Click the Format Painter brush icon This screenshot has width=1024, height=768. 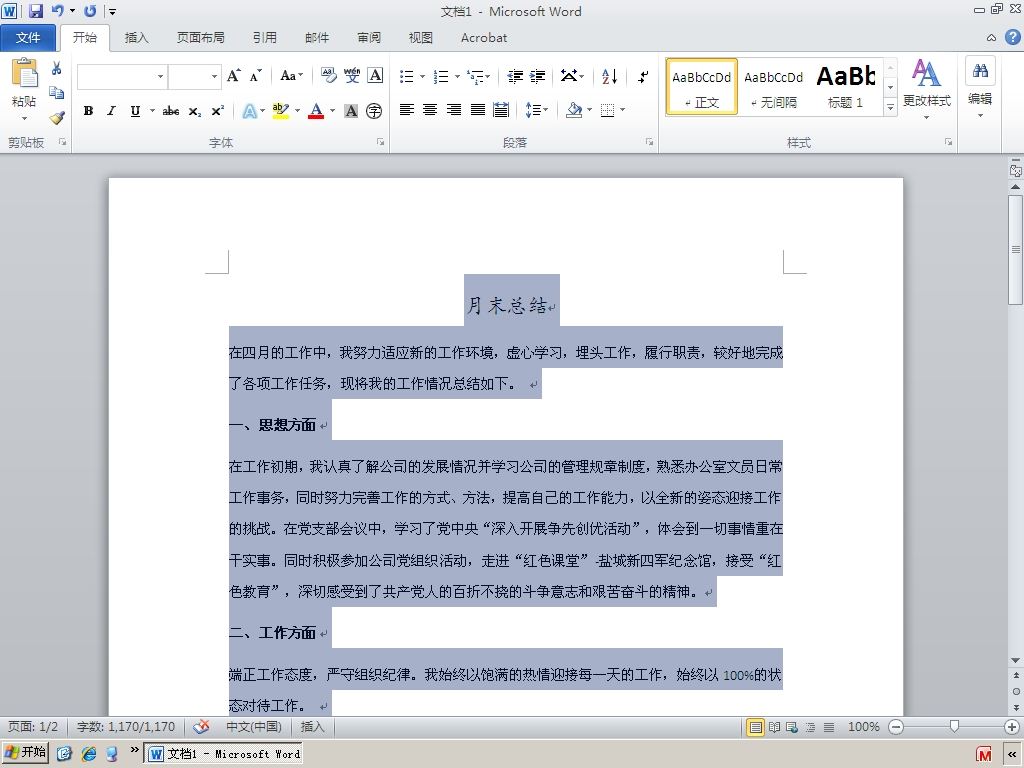57,118
